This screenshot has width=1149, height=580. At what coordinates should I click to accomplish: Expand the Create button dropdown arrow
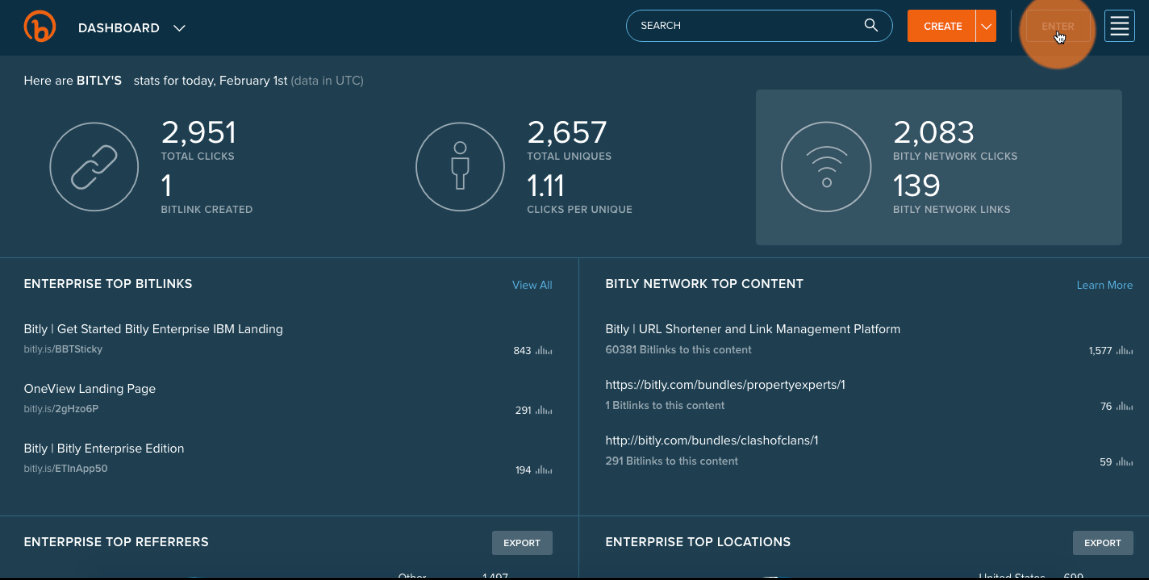pyautogui.click(x=986, y=26)
